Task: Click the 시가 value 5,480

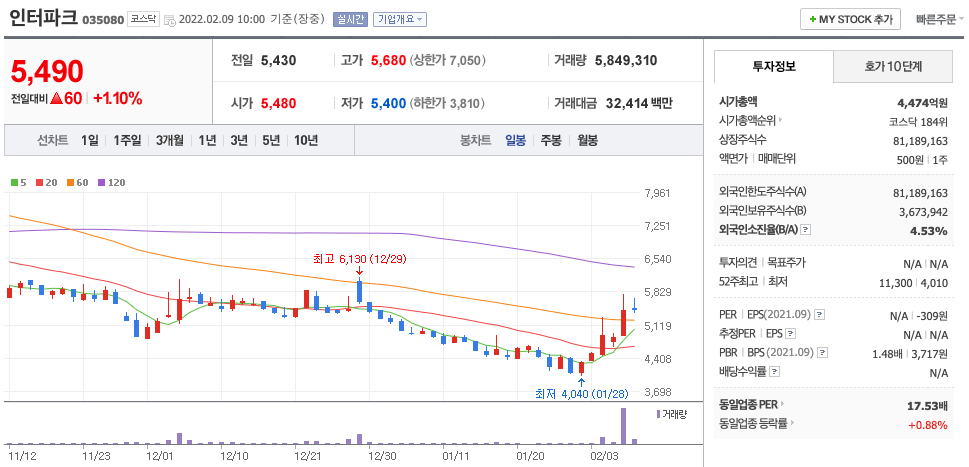Action: coord(278,103)
